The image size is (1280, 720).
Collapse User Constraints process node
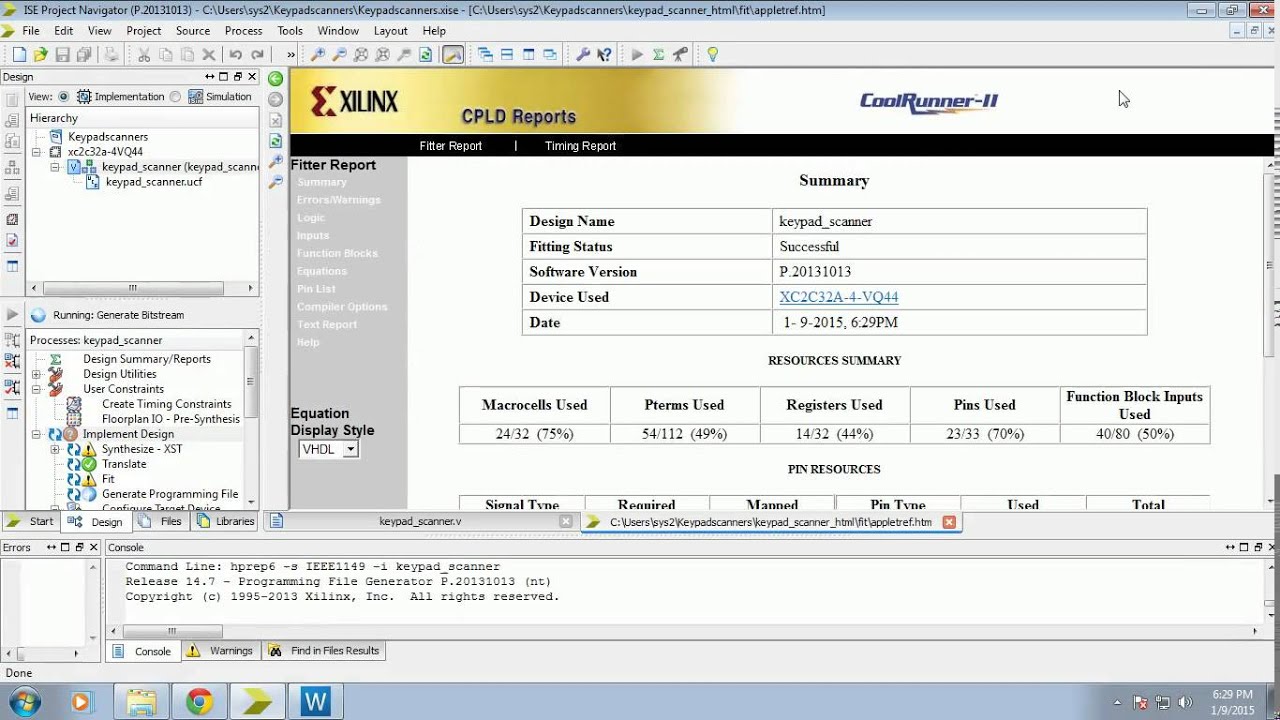(x=36, y=389)
